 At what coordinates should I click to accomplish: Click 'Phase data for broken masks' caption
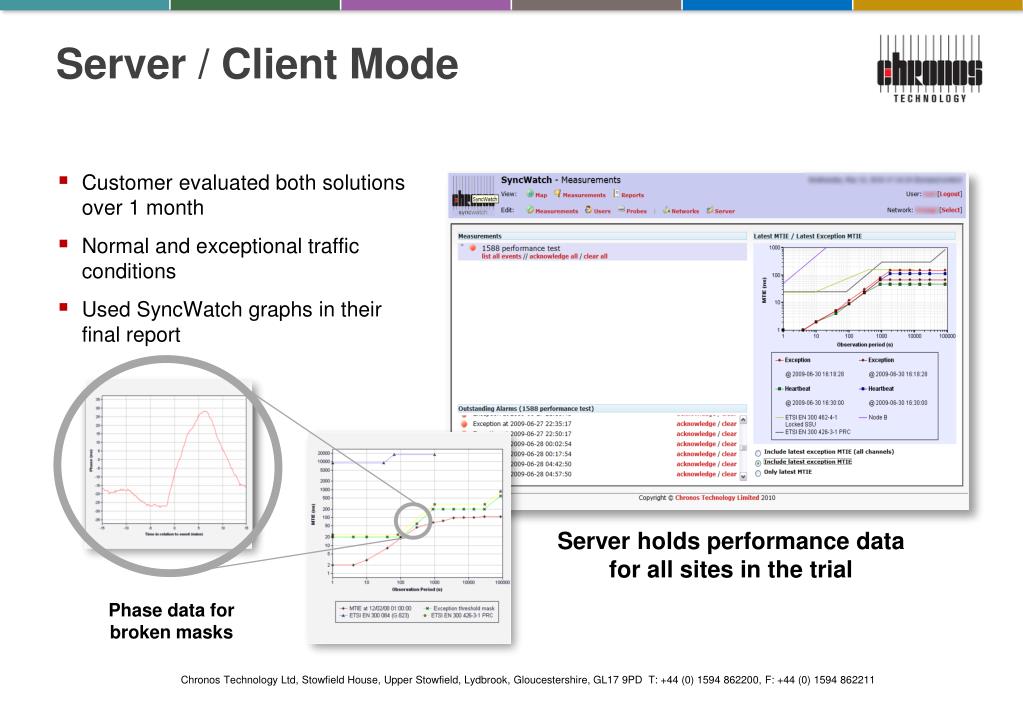tap(171, 621)
